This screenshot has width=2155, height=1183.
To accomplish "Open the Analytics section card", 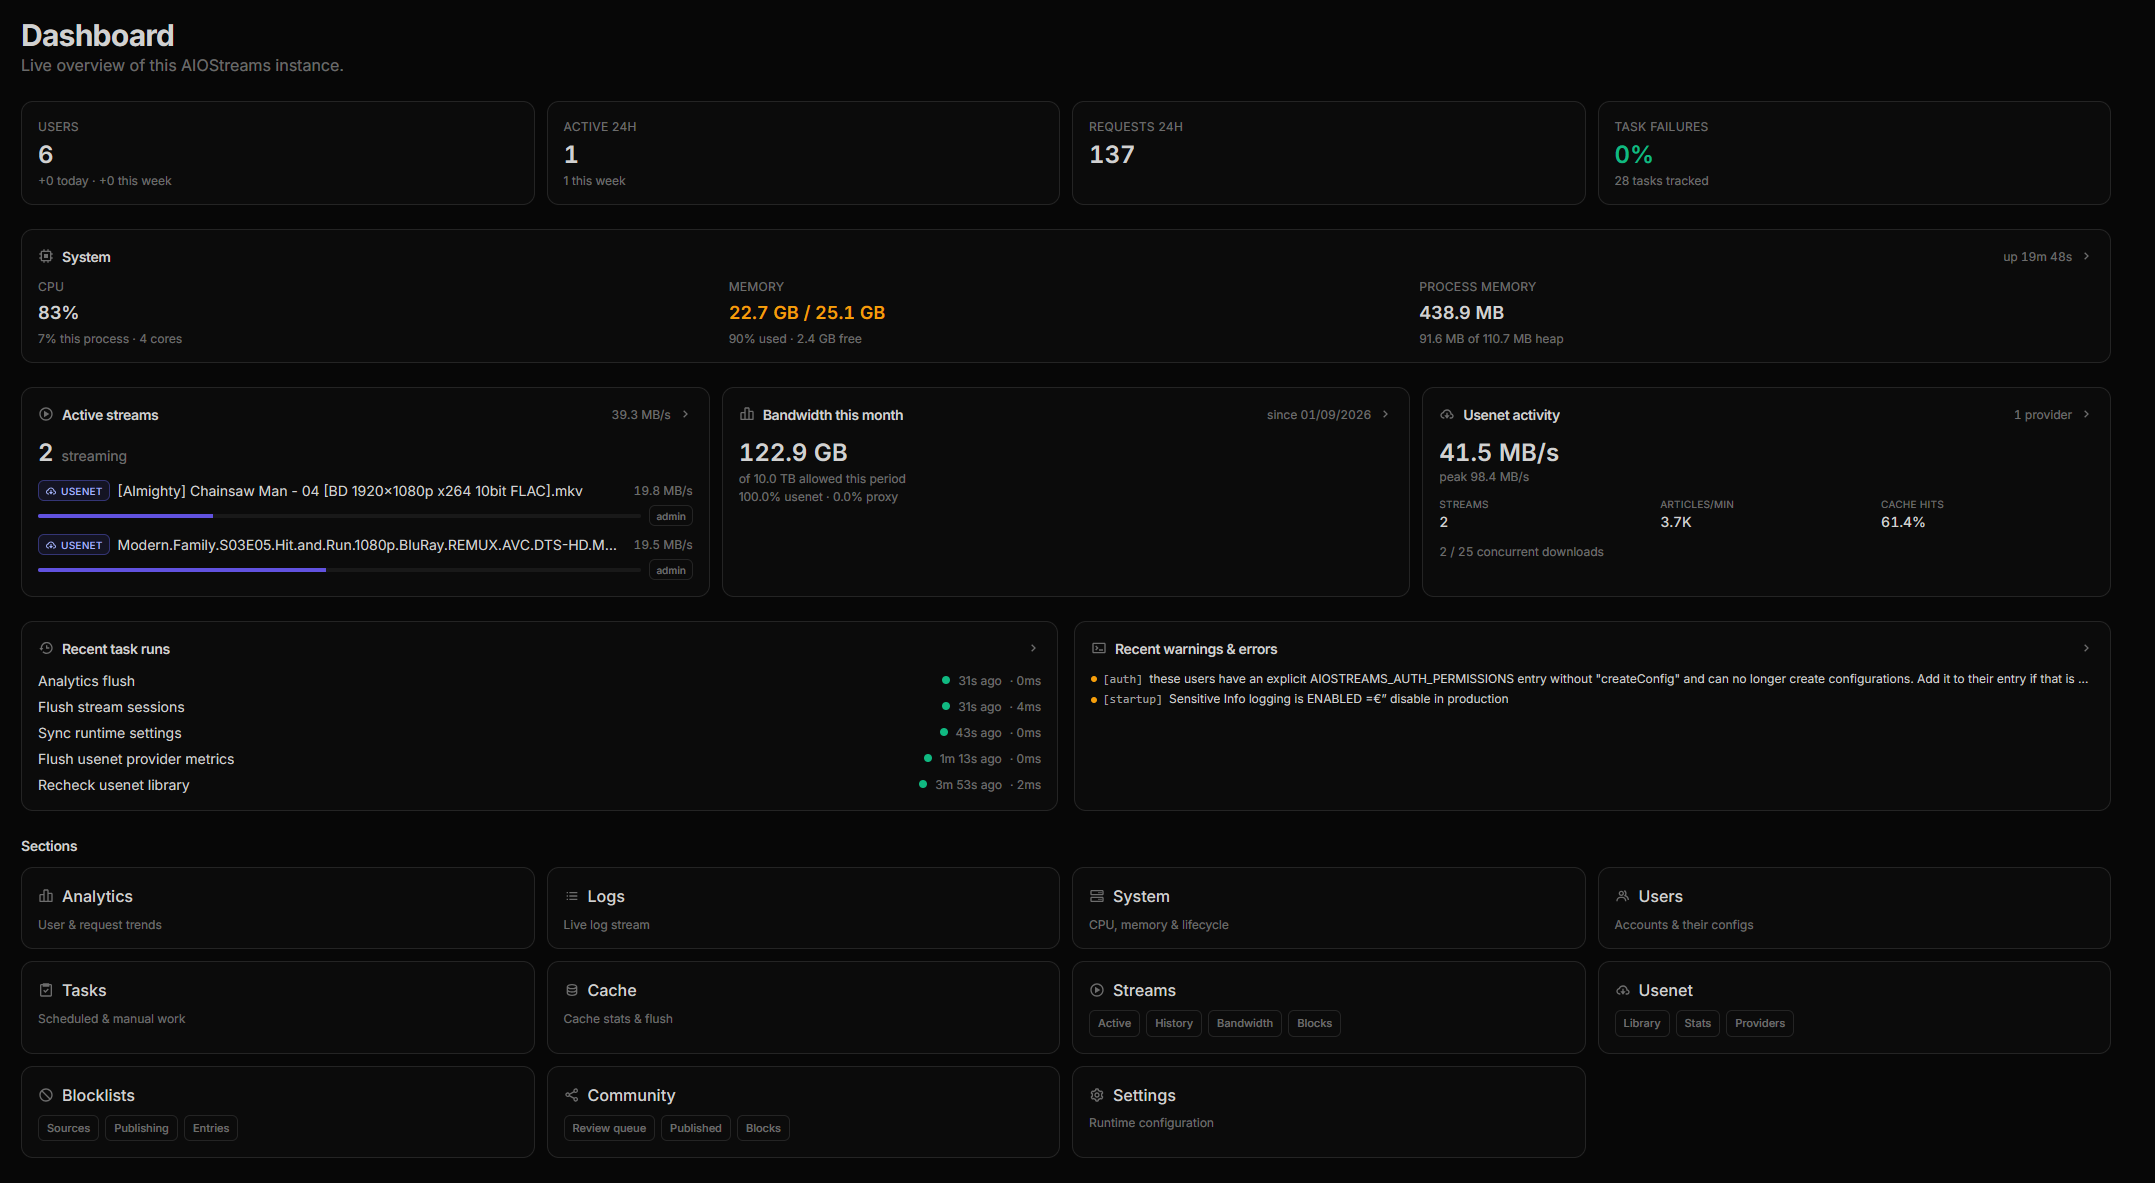I will 278,908.
